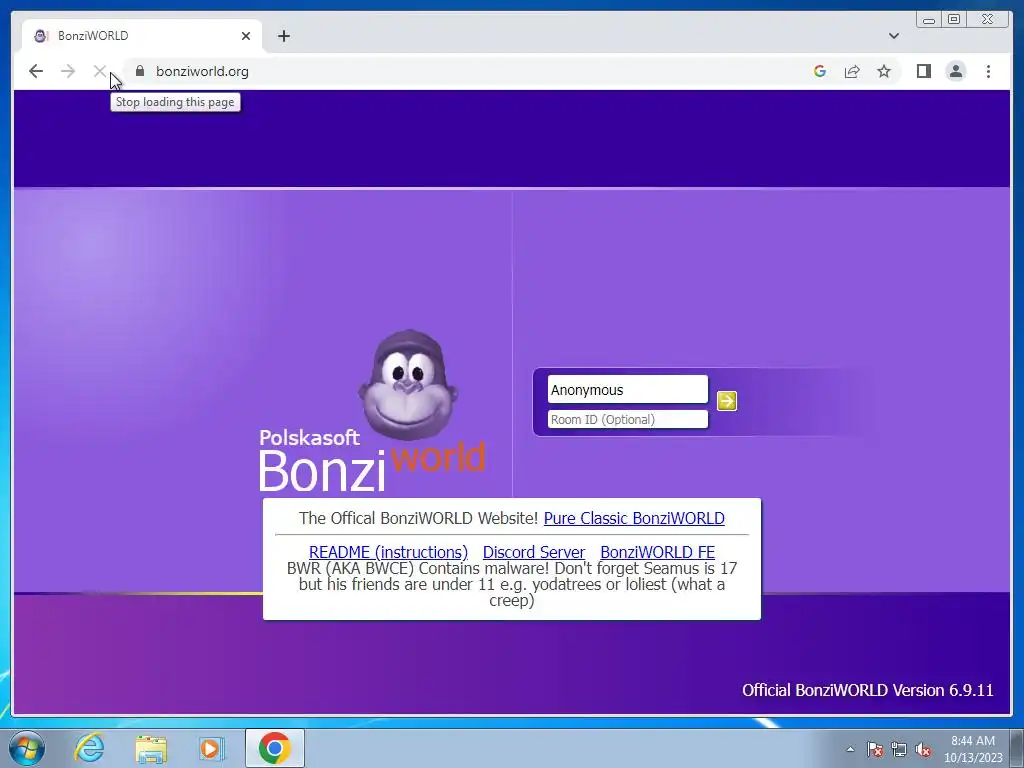Viewport: 1024px width, 768px height.
Task: Open Chrome three-dot menu
Action: point(988,71)
